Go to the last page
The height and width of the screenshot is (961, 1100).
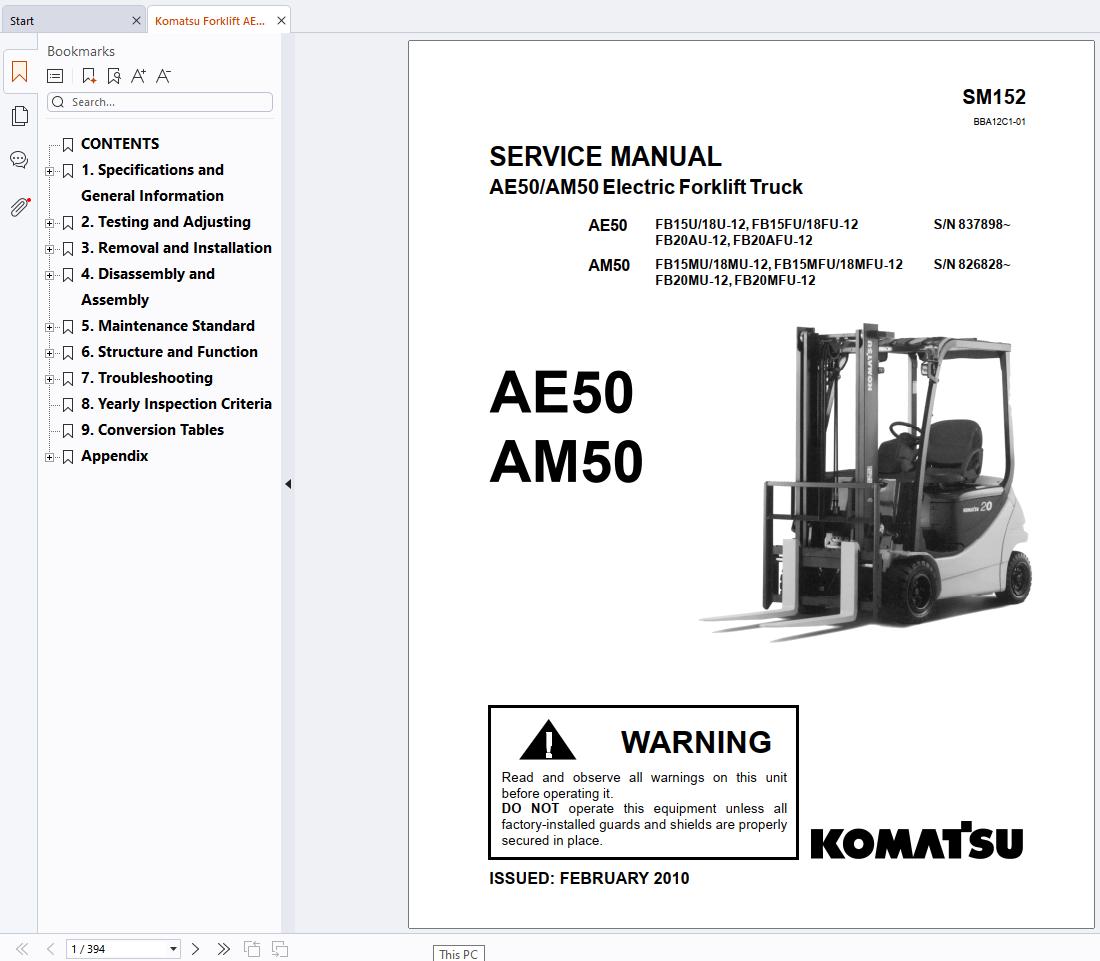pos(223,949)
